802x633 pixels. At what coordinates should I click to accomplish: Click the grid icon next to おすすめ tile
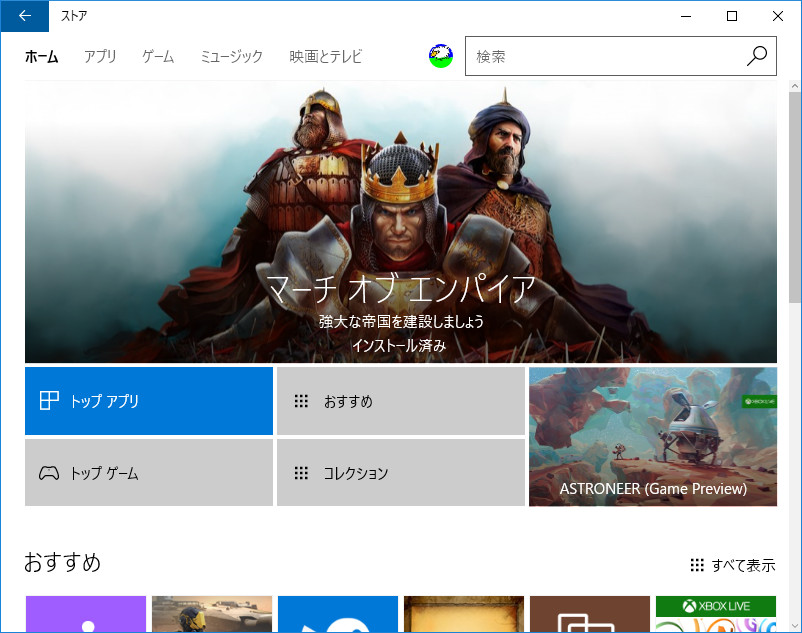(x=301, y=400)
